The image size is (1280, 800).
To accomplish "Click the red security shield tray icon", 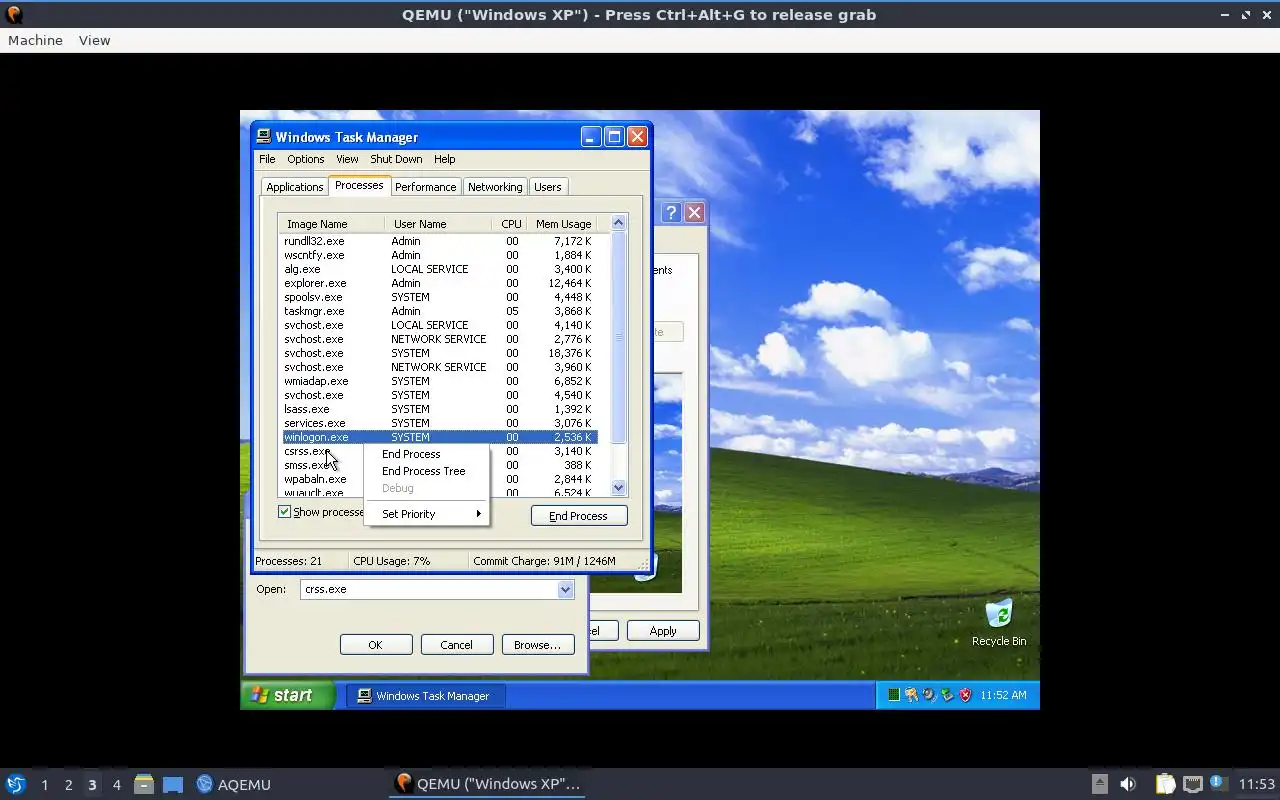I will click(x=965, y=695).
